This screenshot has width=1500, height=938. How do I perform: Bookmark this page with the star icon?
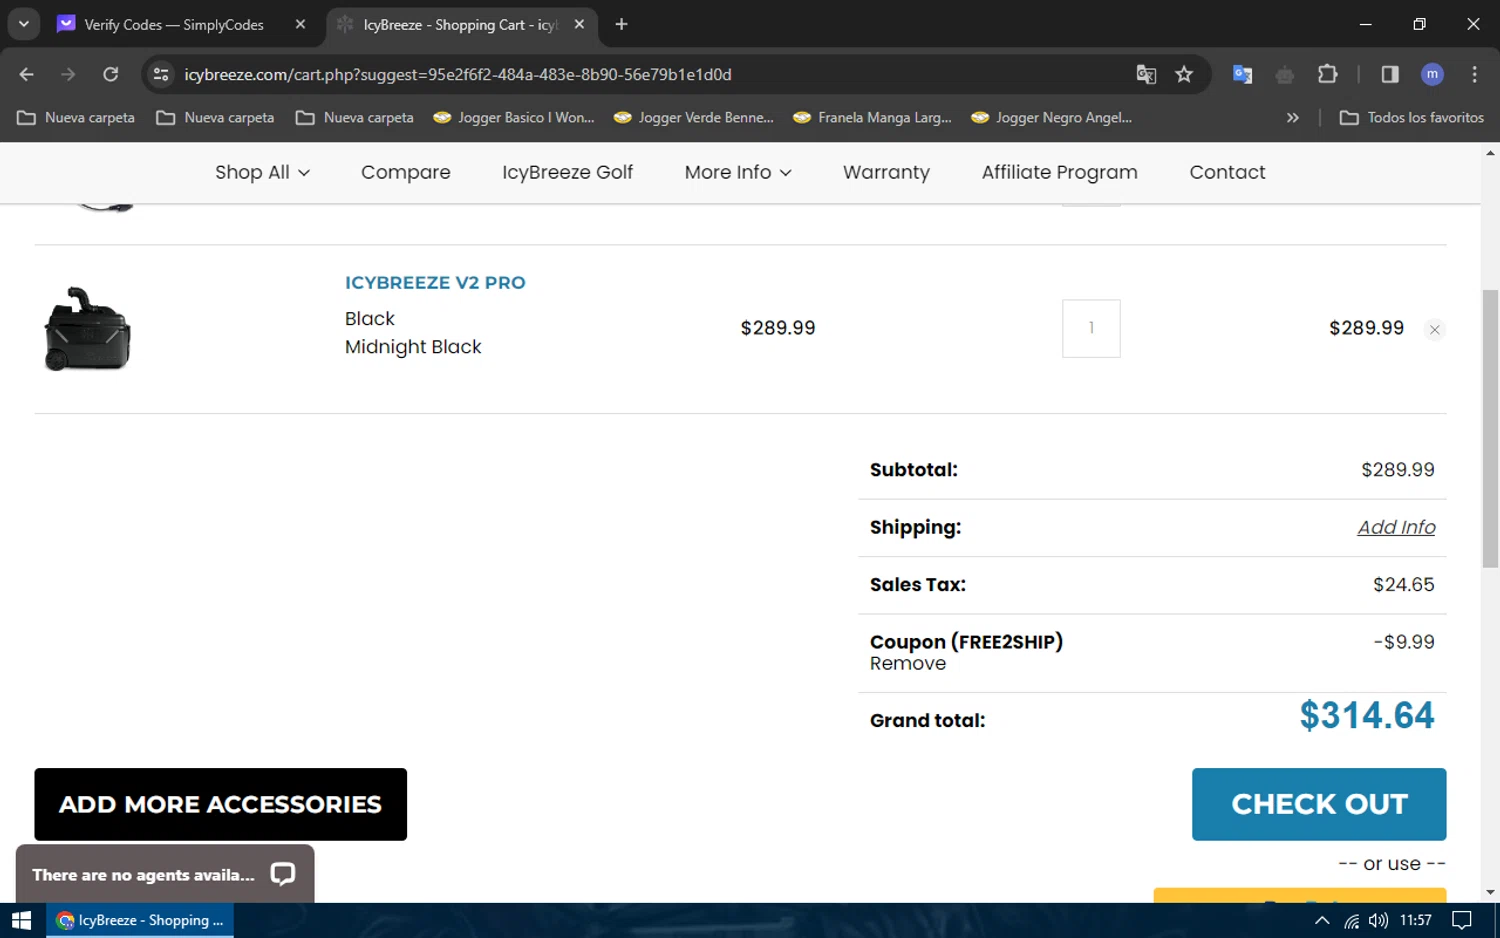point(1184,74)
